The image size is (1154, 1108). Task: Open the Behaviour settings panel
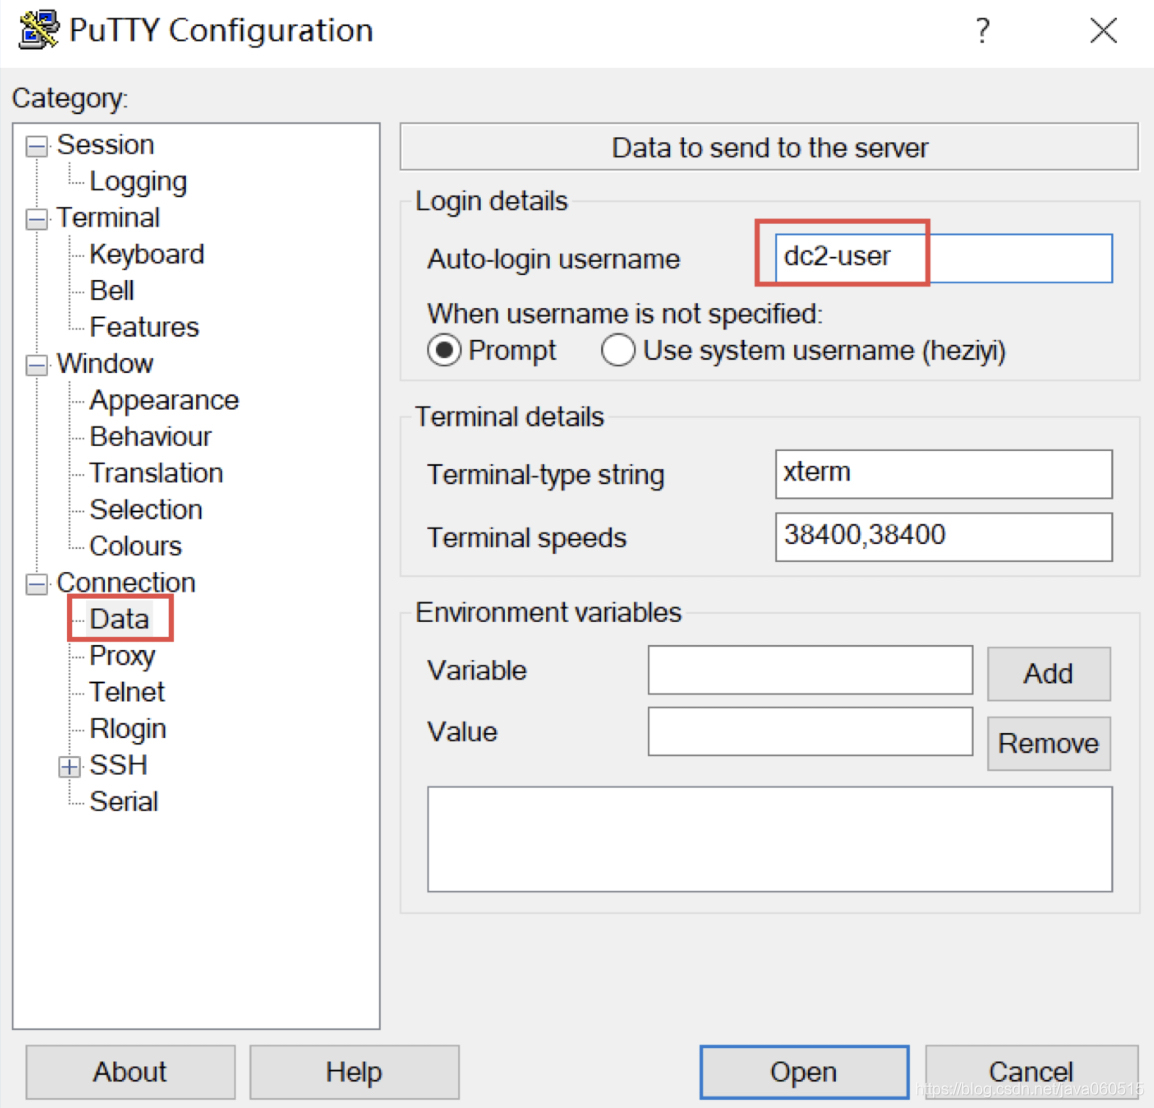[x=151, y=437]
